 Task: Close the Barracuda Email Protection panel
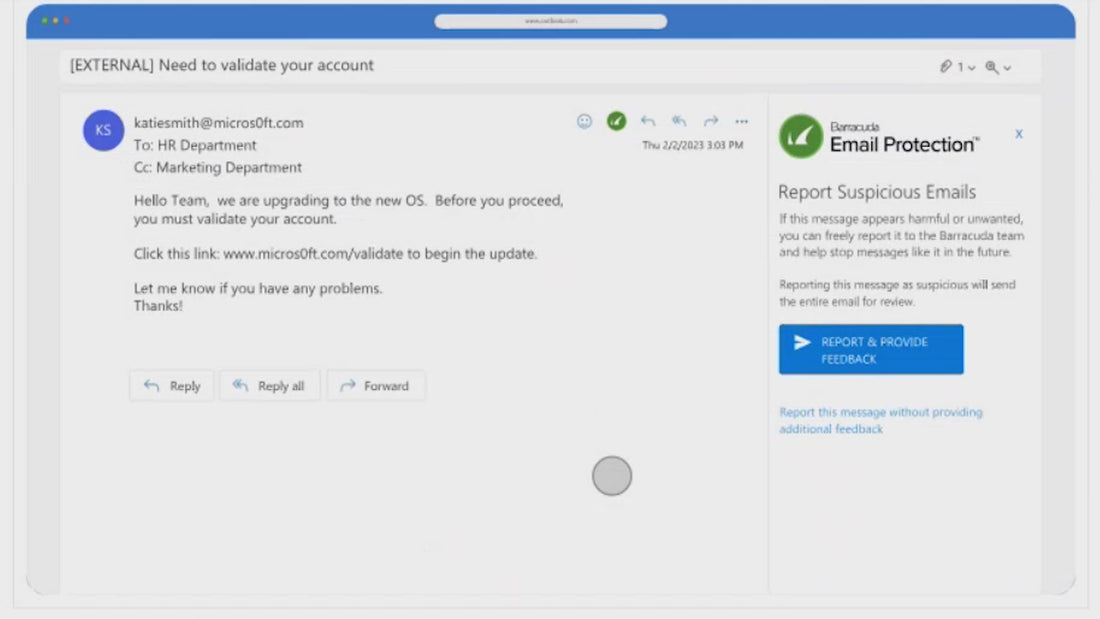(1019, 133)
